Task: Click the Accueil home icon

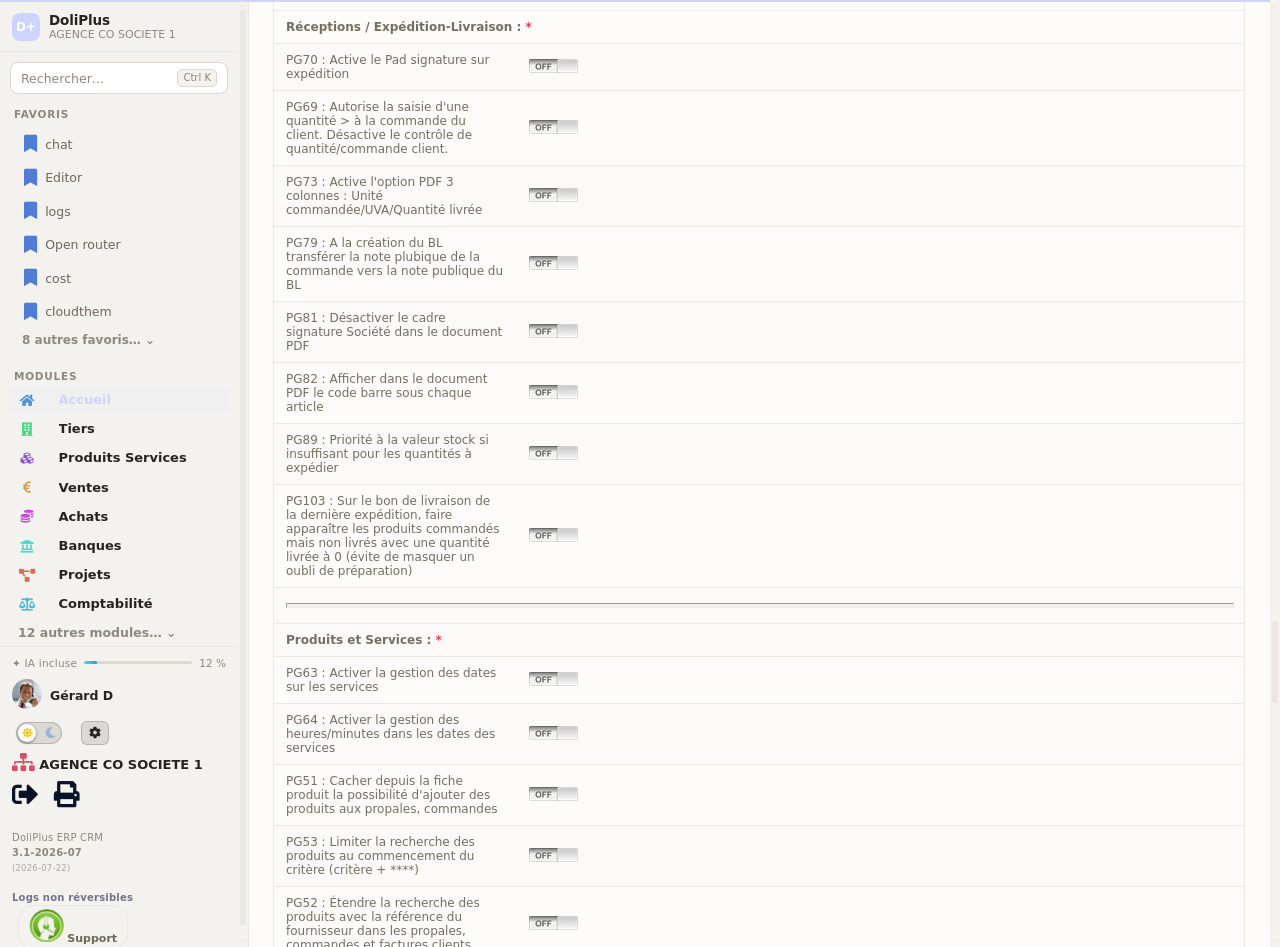Action: pyautogui.click(x=27, y=400)
